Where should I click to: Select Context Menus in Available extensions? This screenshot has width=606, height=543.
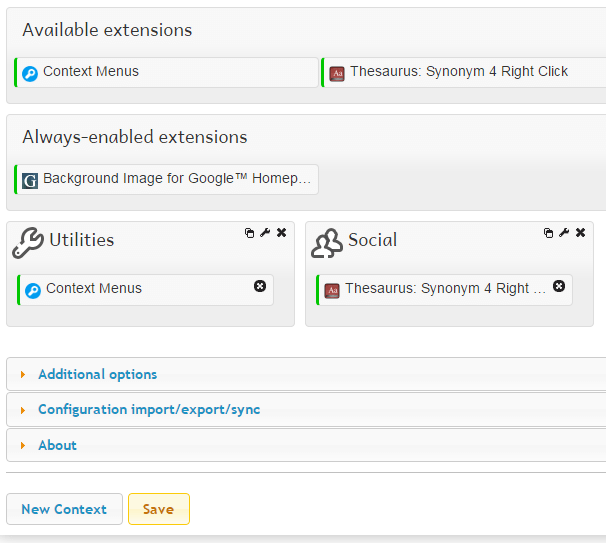tap(166, 72)
